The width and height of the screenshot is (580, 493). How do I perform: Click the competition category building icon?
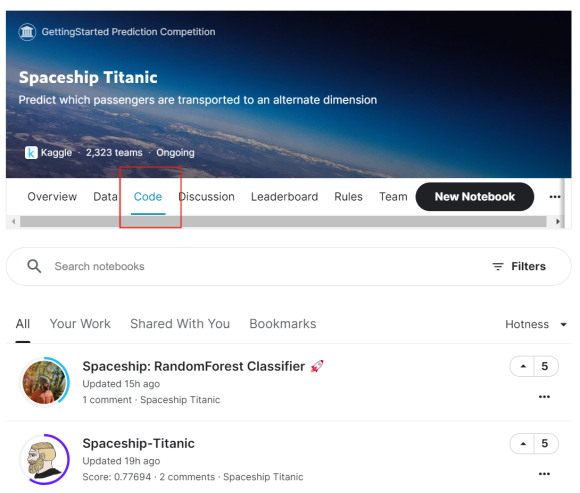click(27, 32)
